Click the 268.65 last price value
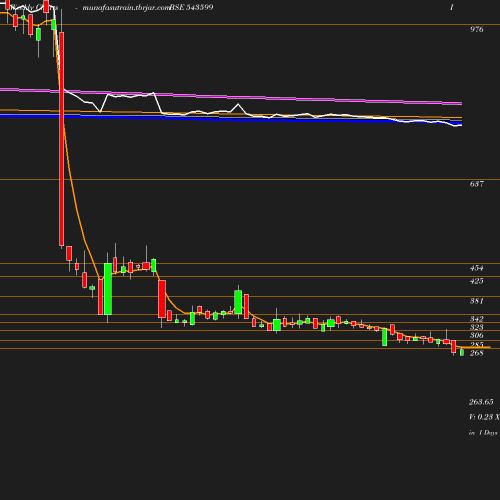 click(481, 402)
